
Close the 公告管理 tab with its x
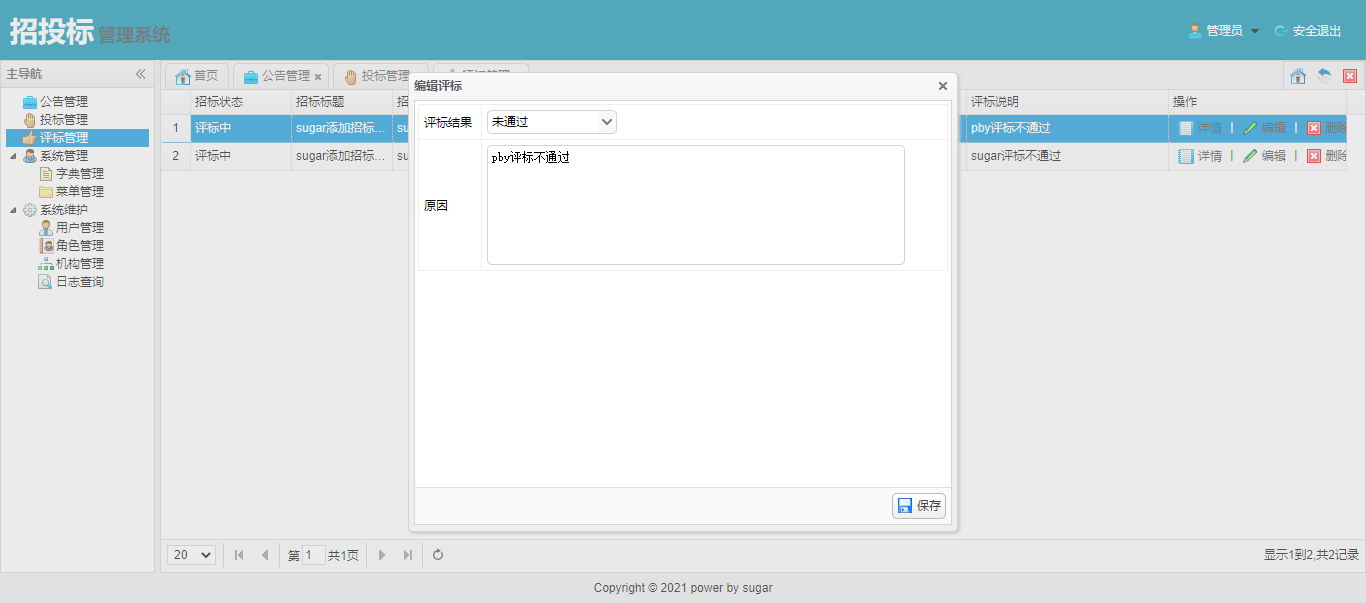[318, 77]
